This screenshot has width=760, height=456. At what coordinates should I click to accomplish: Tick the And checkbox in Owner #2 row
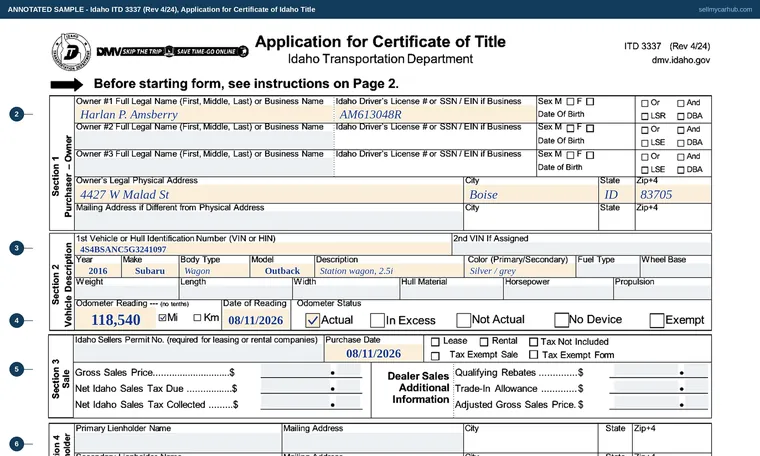click(681, 130)
